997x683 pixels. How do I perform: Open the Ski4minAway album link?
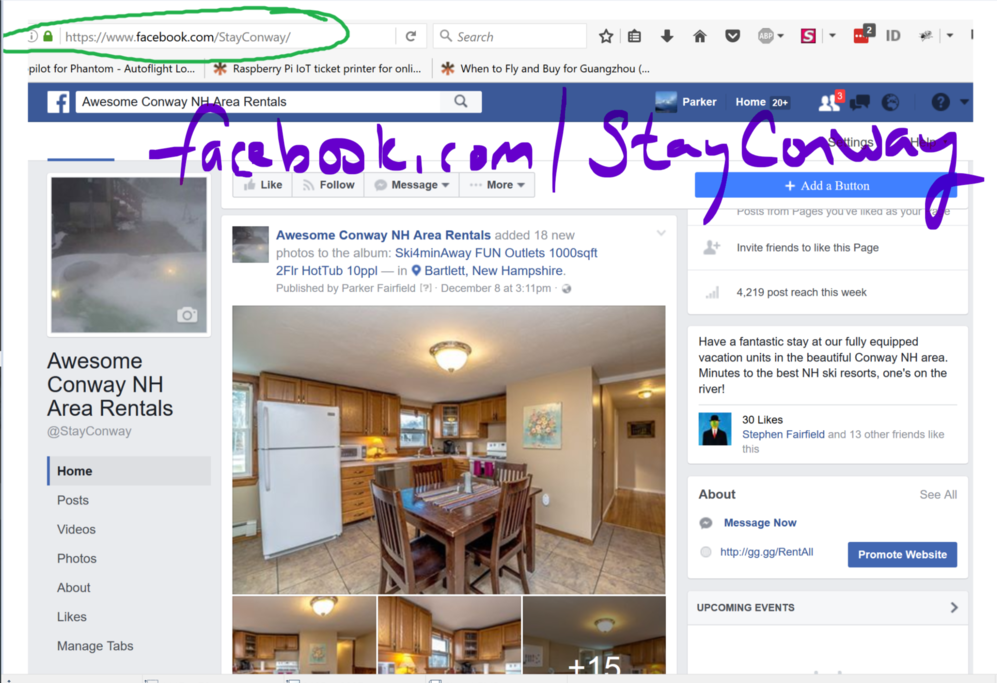pyautogui.click(x=437, y=262)
